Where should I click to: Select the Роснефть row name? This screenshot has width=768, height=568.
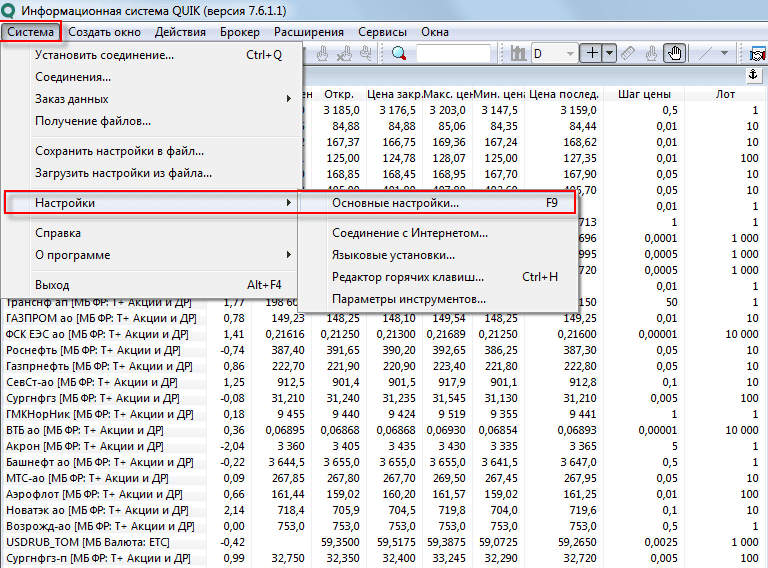coord(93,351)
